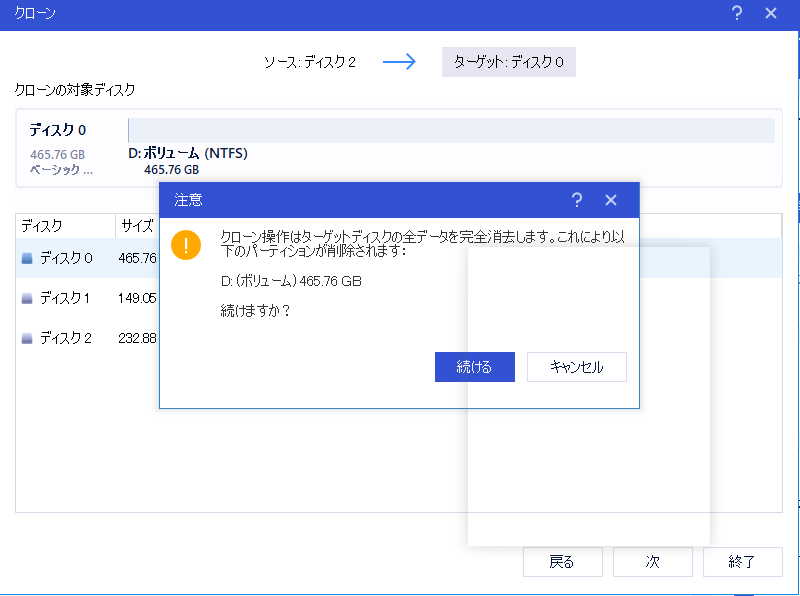
Task: Click the orange warning exclamation icon
Action: pyautogui.click(x=186, y=244)
